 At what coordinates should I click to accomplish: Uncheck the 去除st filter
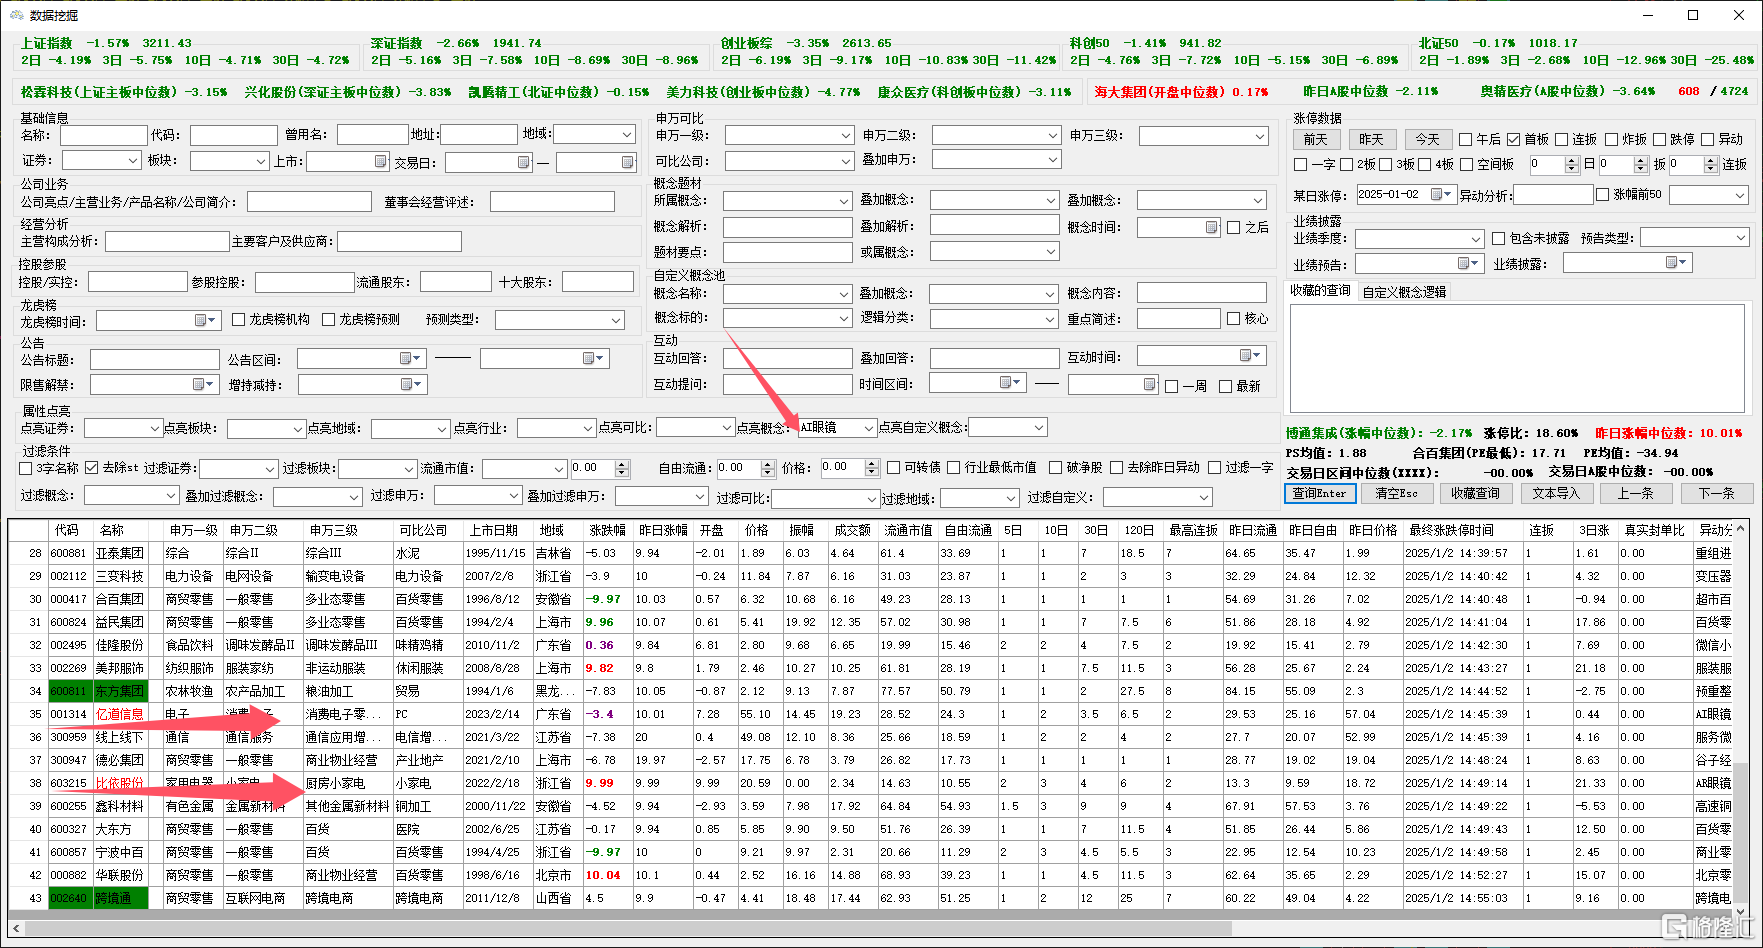point(92,468)
